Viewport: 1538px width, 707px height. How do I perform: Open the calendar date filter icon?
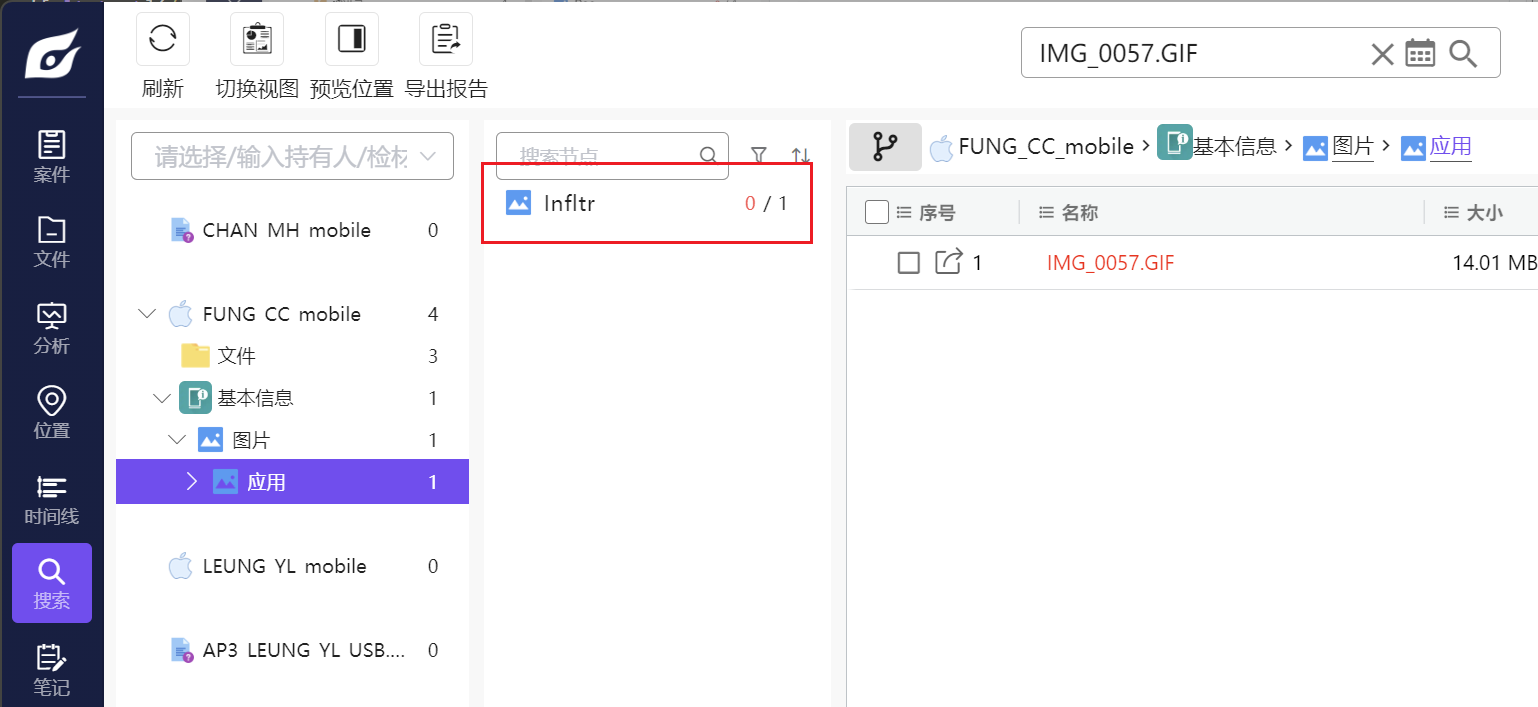pyautogui.click(x=1420, y=54)
